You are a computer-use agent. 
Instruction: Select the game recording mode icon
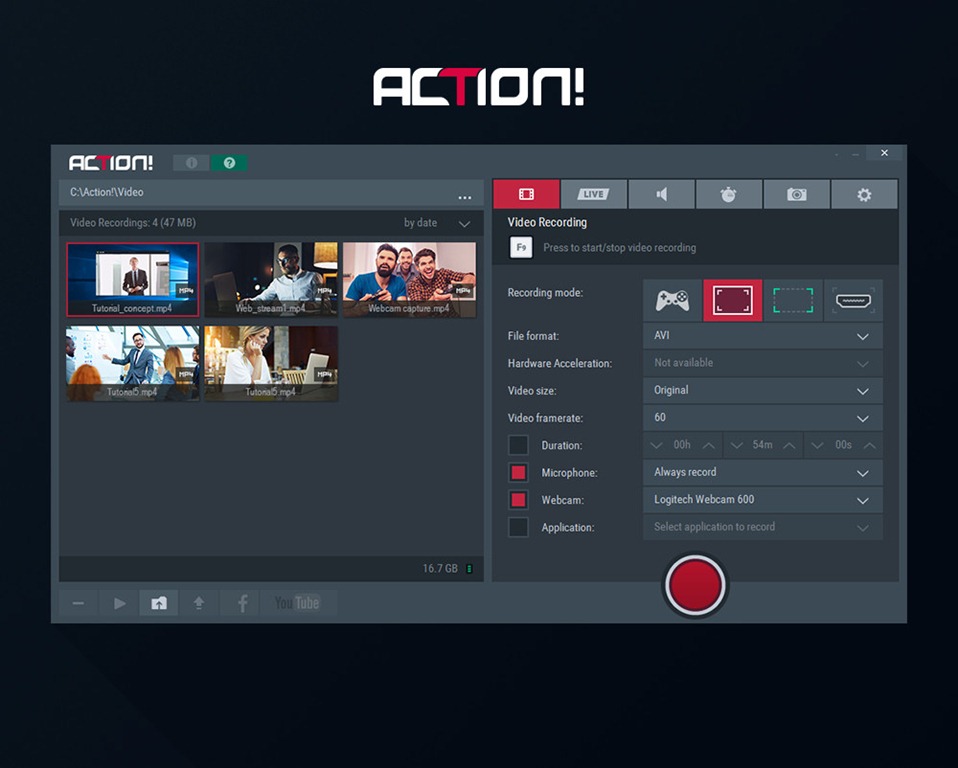click(x=672, y=300)
